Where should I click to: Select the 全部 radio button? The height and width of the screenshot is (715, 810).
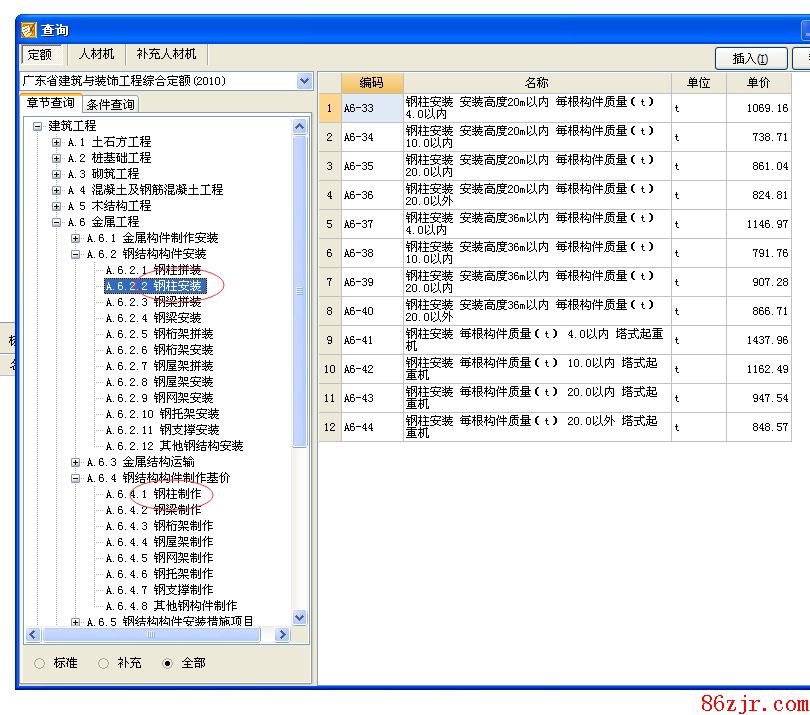click(x=167, y=663)
